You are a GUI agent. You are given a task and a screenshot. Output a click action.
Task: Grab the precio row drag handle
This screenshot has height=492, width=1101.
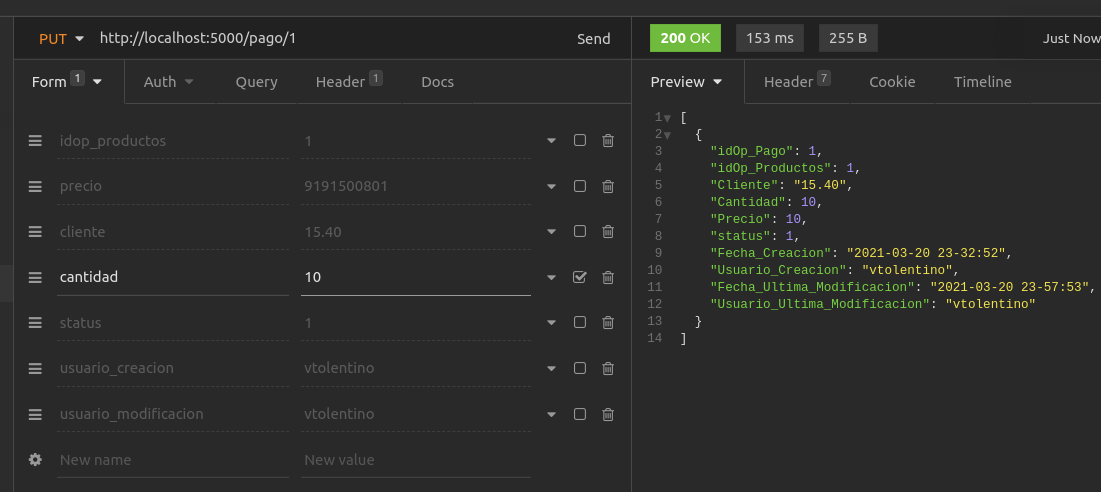pyautogui.click(x=35, y=186)
